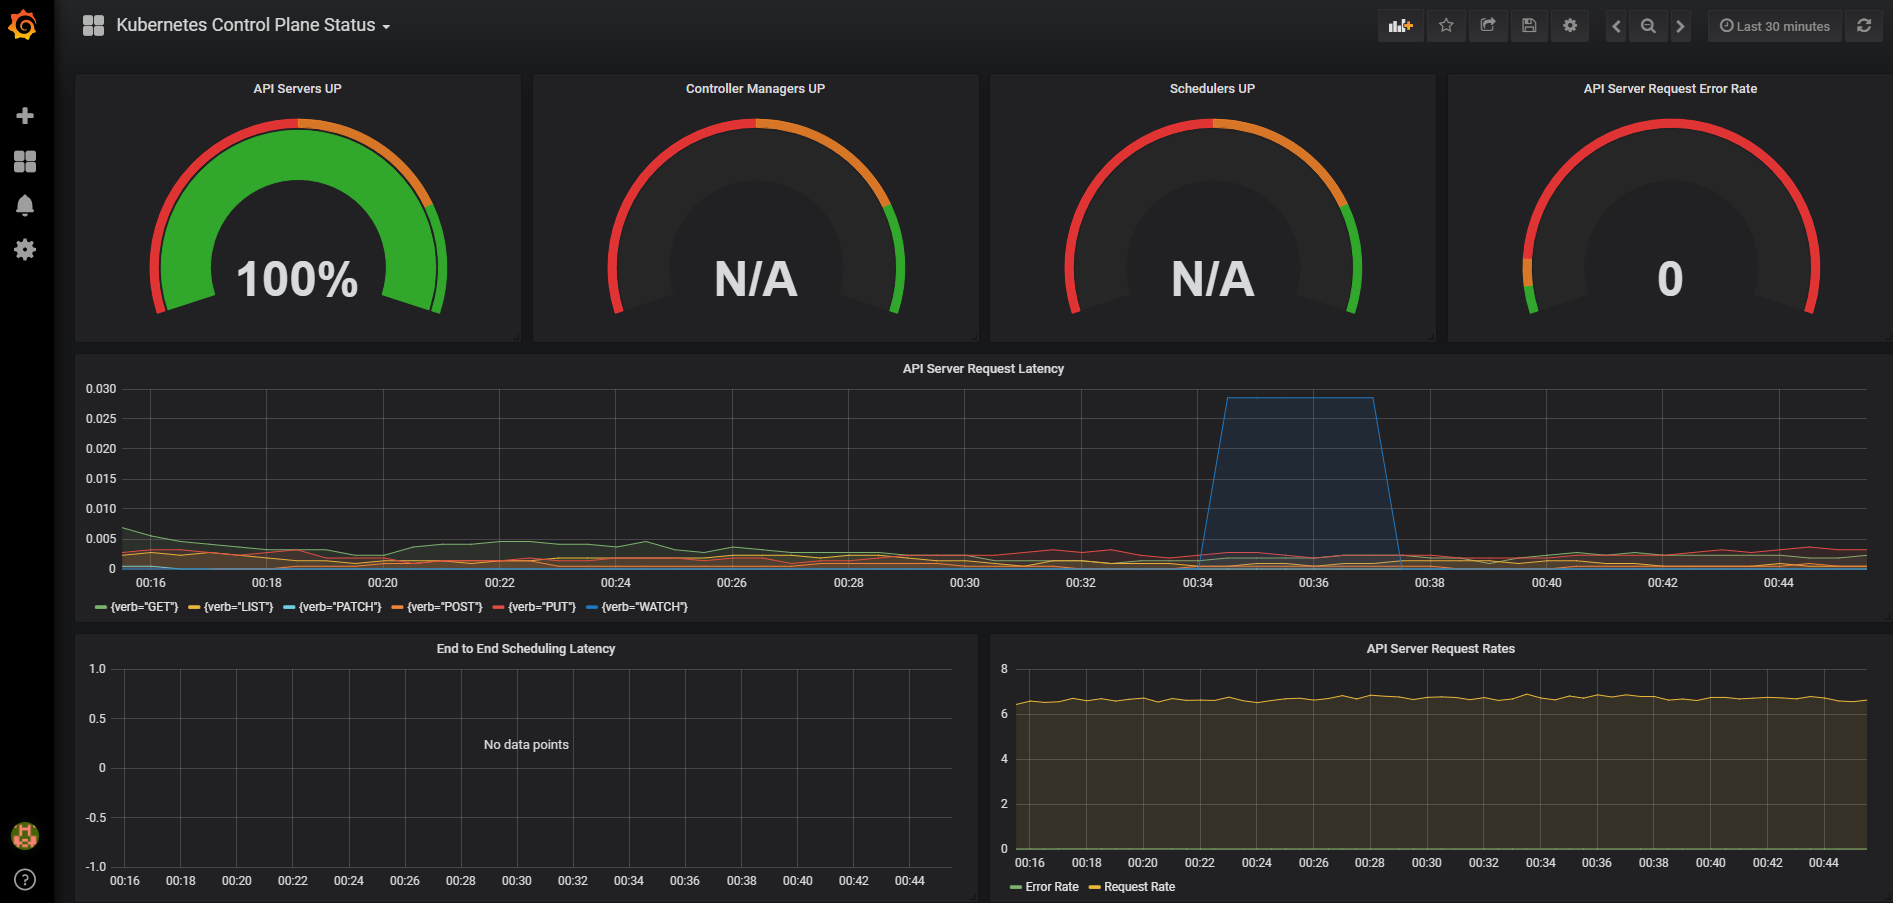Open the Dashboards icon in sidebar
Viewport: 1893px width, 903px height.
pos(25,161)
